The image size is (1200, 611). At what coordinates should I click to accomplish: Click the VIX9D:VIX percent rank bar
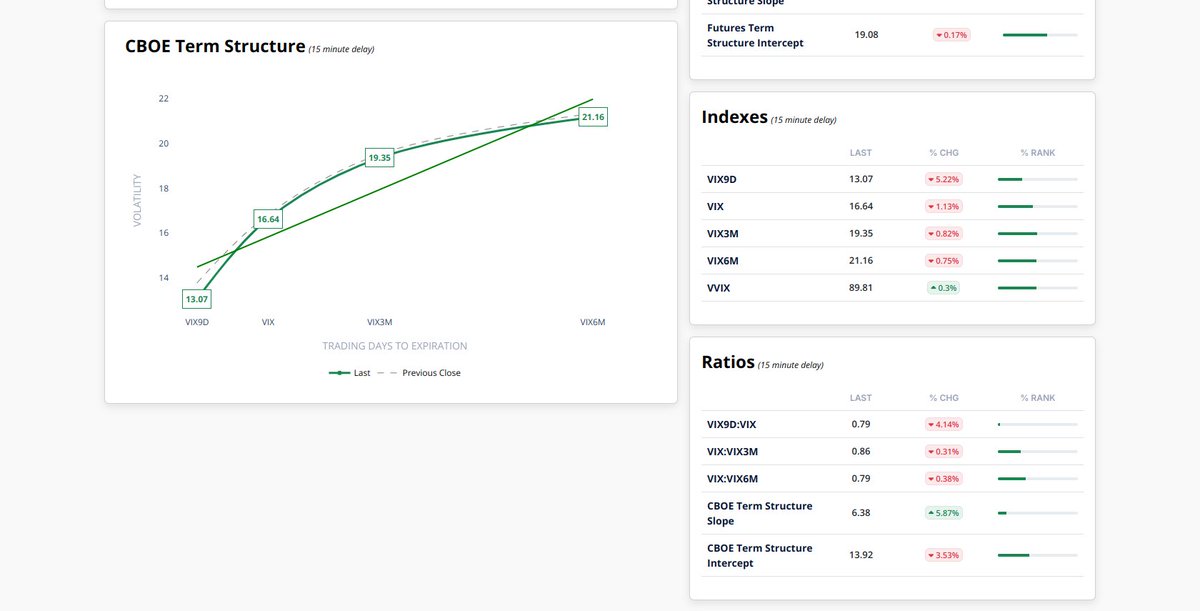(1038, 424)
